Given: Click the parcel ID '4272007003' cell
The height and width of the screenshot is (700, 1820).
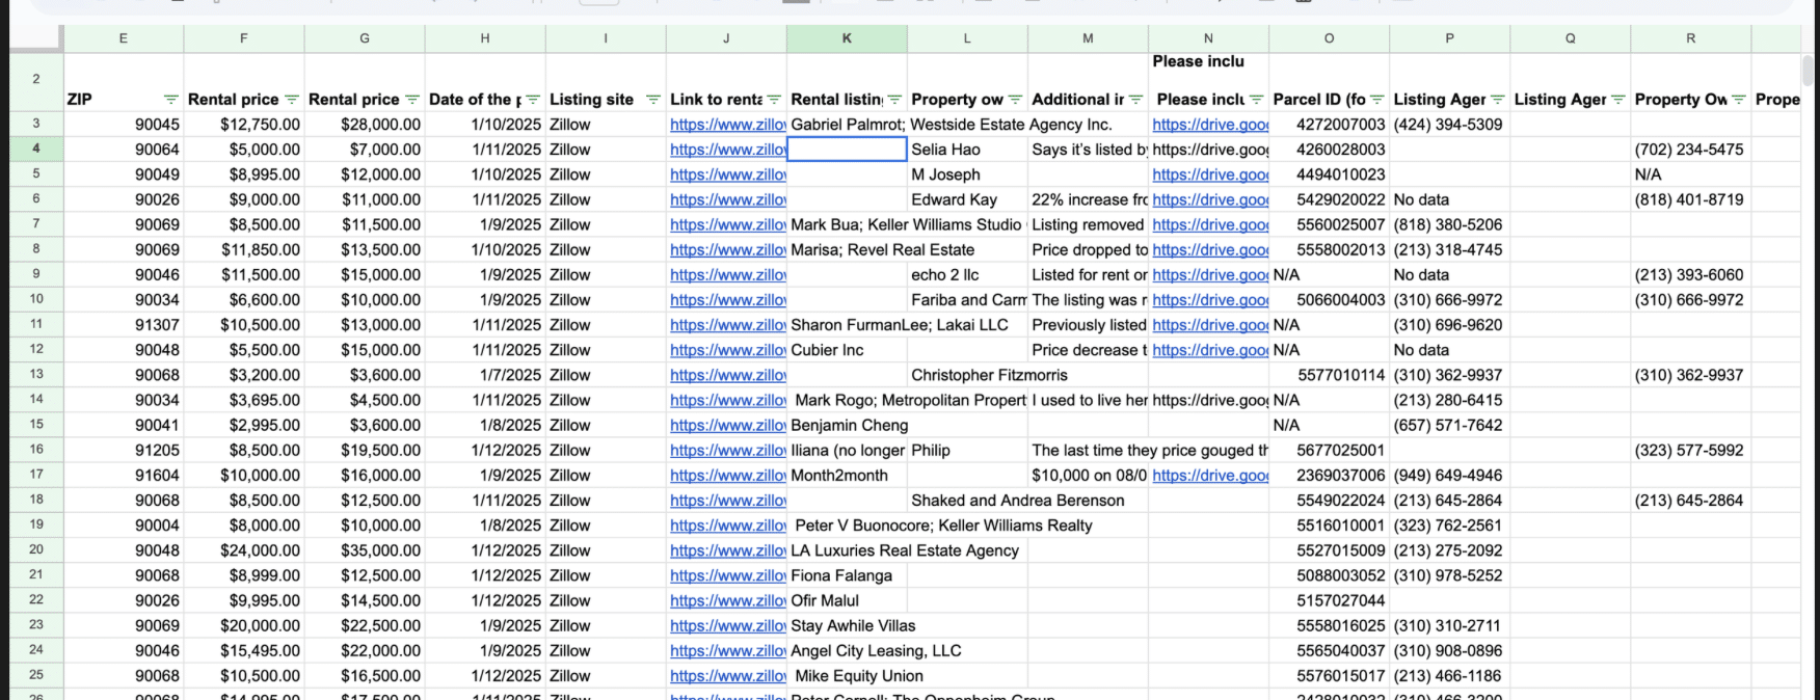Looking at the screenshot, I should pos(1329,125).
